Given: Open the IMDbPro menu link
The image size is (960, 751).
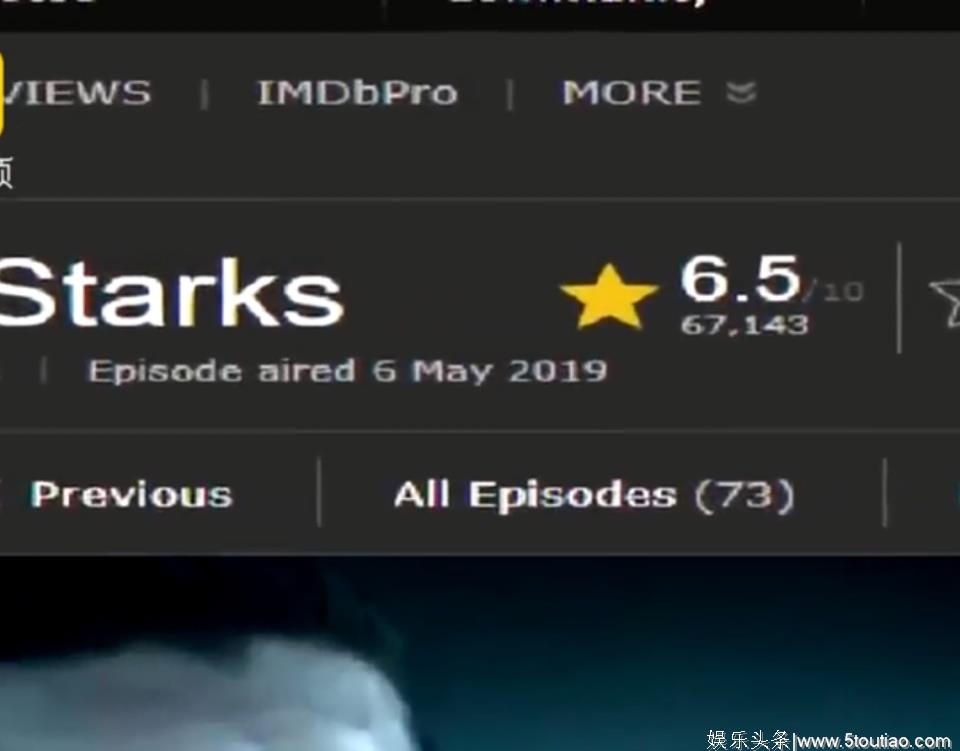Looking at the screenshot, I should pyautogui.click(x=358, y=93).
